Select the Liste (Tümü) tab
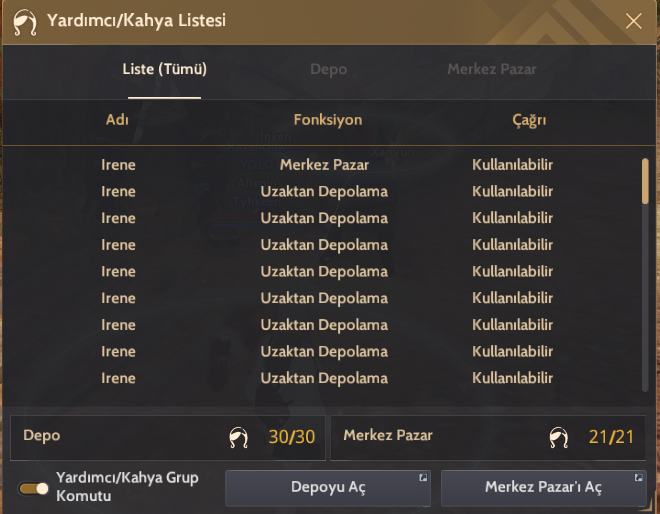This screenshot has width=660, height=514. tap(165, 69)
